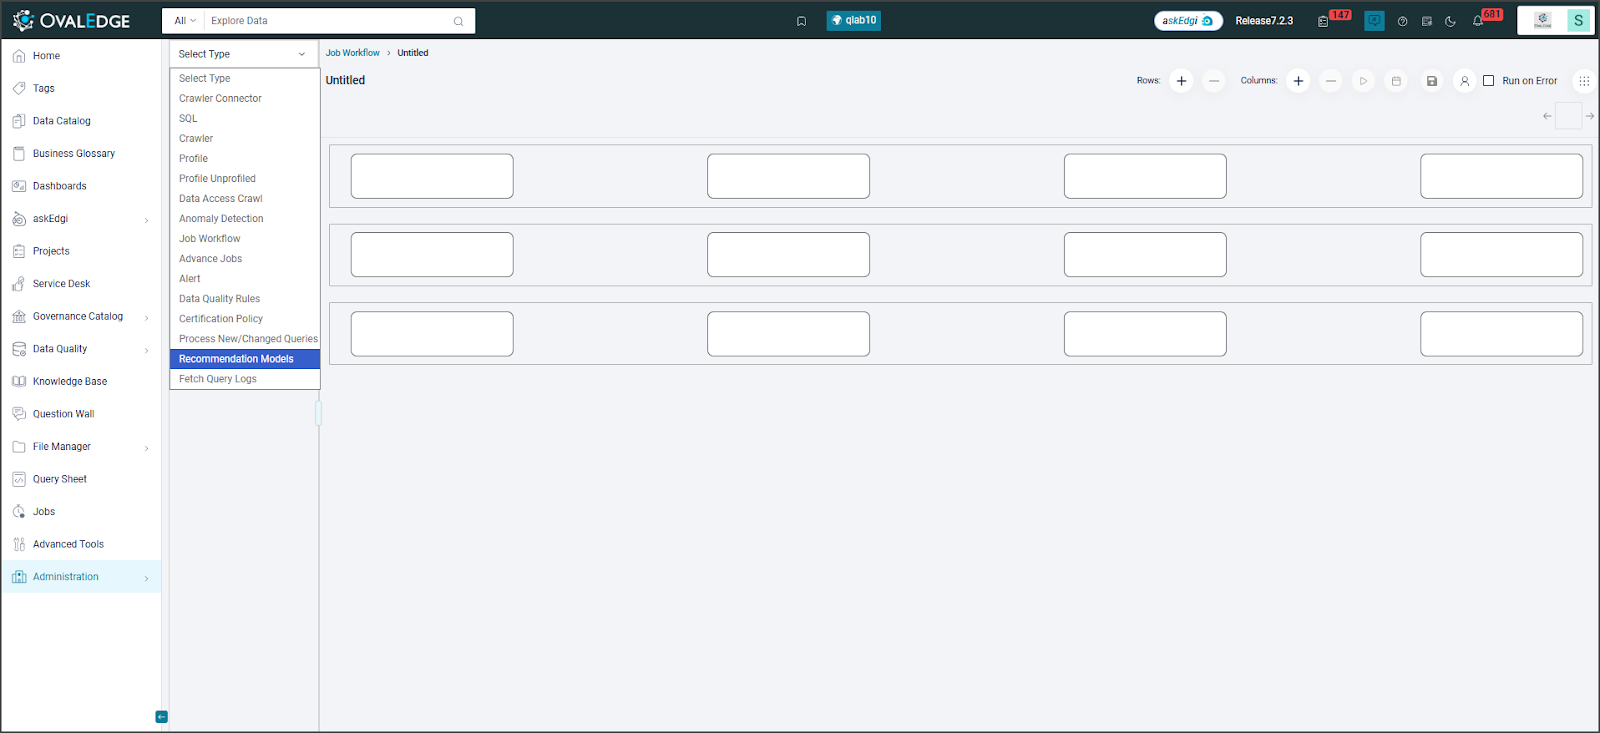The height and width of the screenshot is (733, 1600).
Task: Select Data Quality Rules option in list
Action: [x=219, y=299]
